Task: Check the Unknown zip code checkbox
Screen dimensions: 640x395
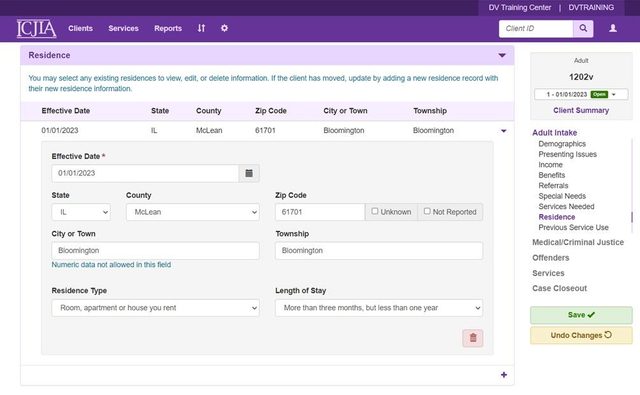Action: (375, 211)
